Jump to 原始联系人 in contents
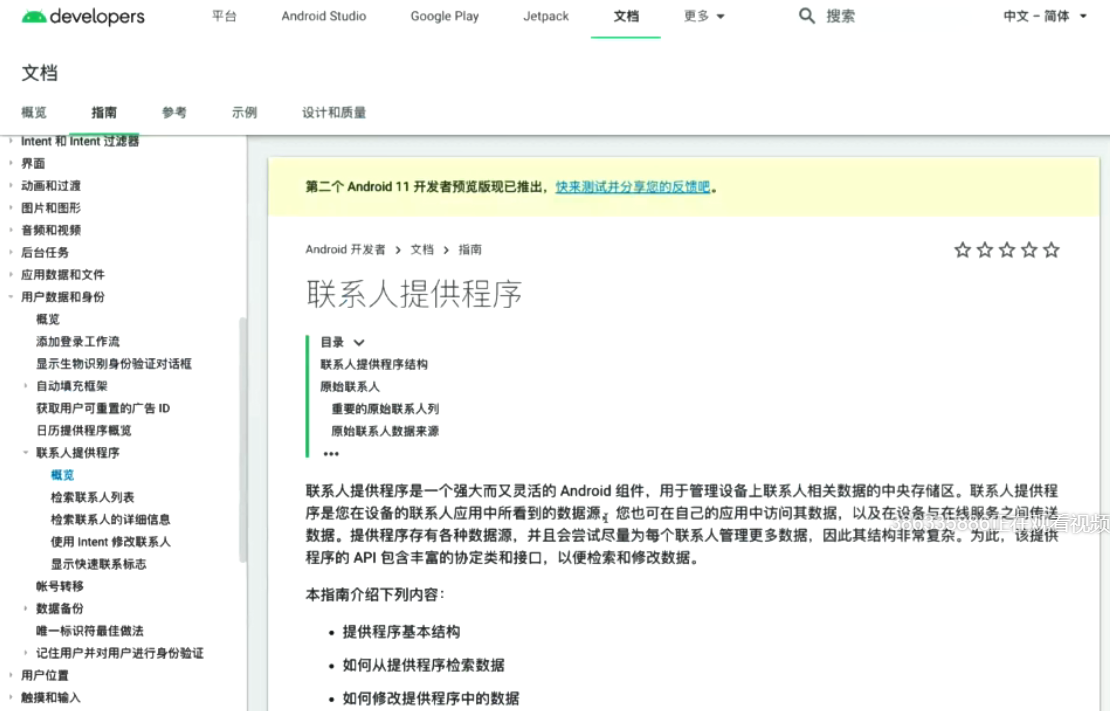Screen dimensions: 1110x711 [350, 387]
